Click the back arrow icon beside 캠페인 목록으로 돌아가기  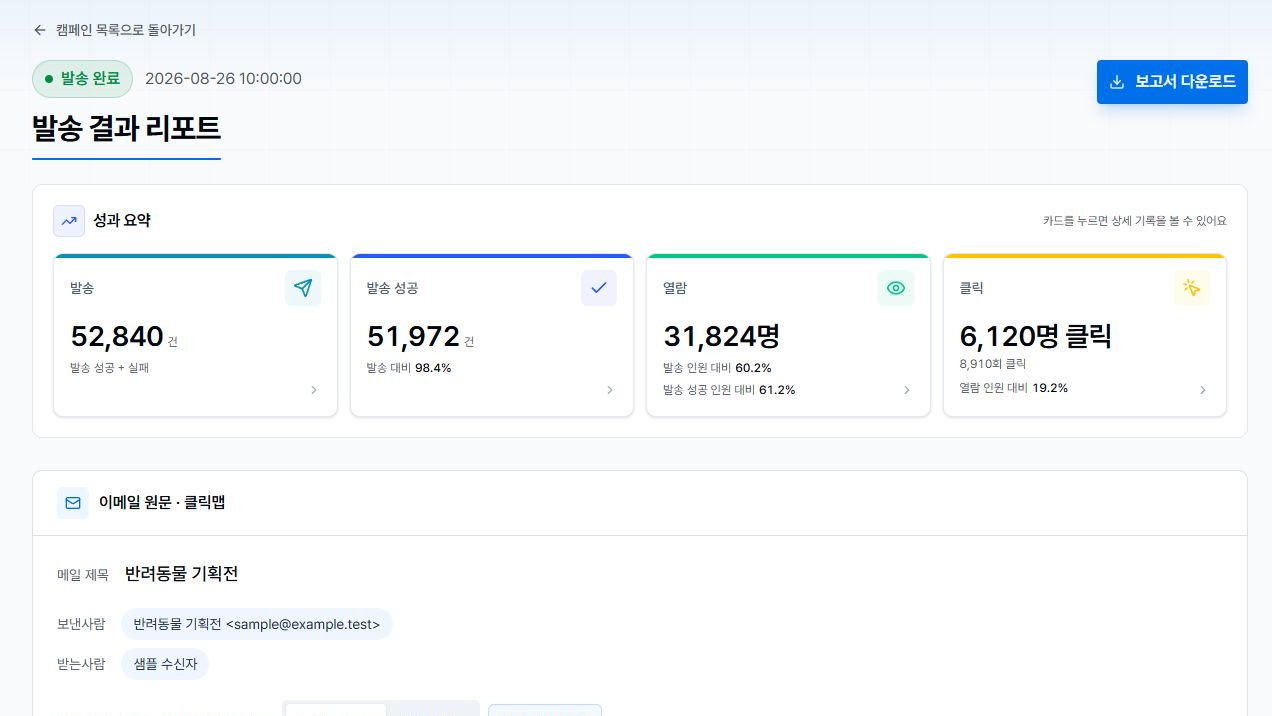coord(40,30)
